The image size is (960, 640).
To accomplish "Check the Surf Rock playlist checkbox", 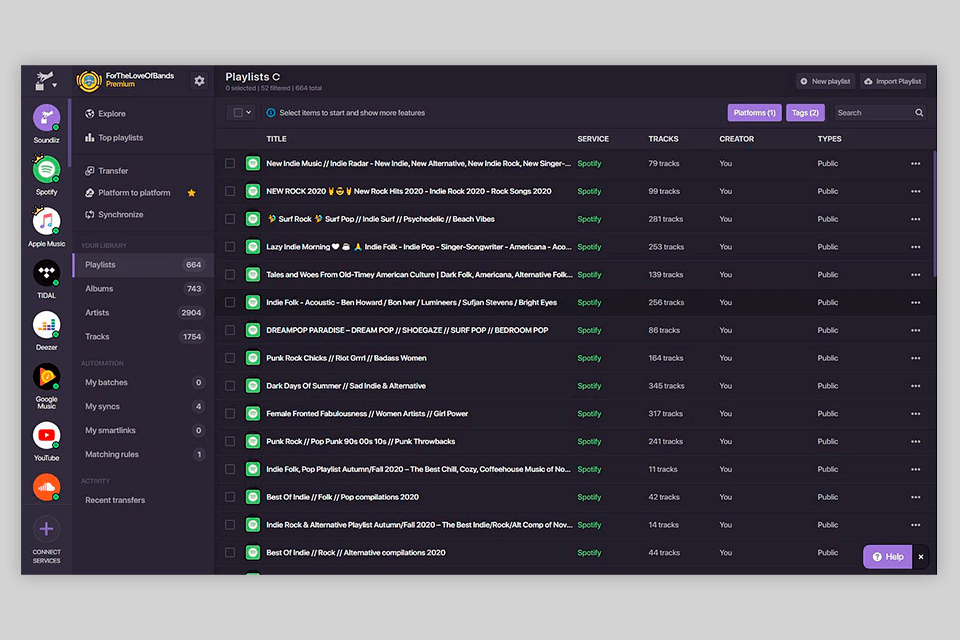I will pos(230,219).
